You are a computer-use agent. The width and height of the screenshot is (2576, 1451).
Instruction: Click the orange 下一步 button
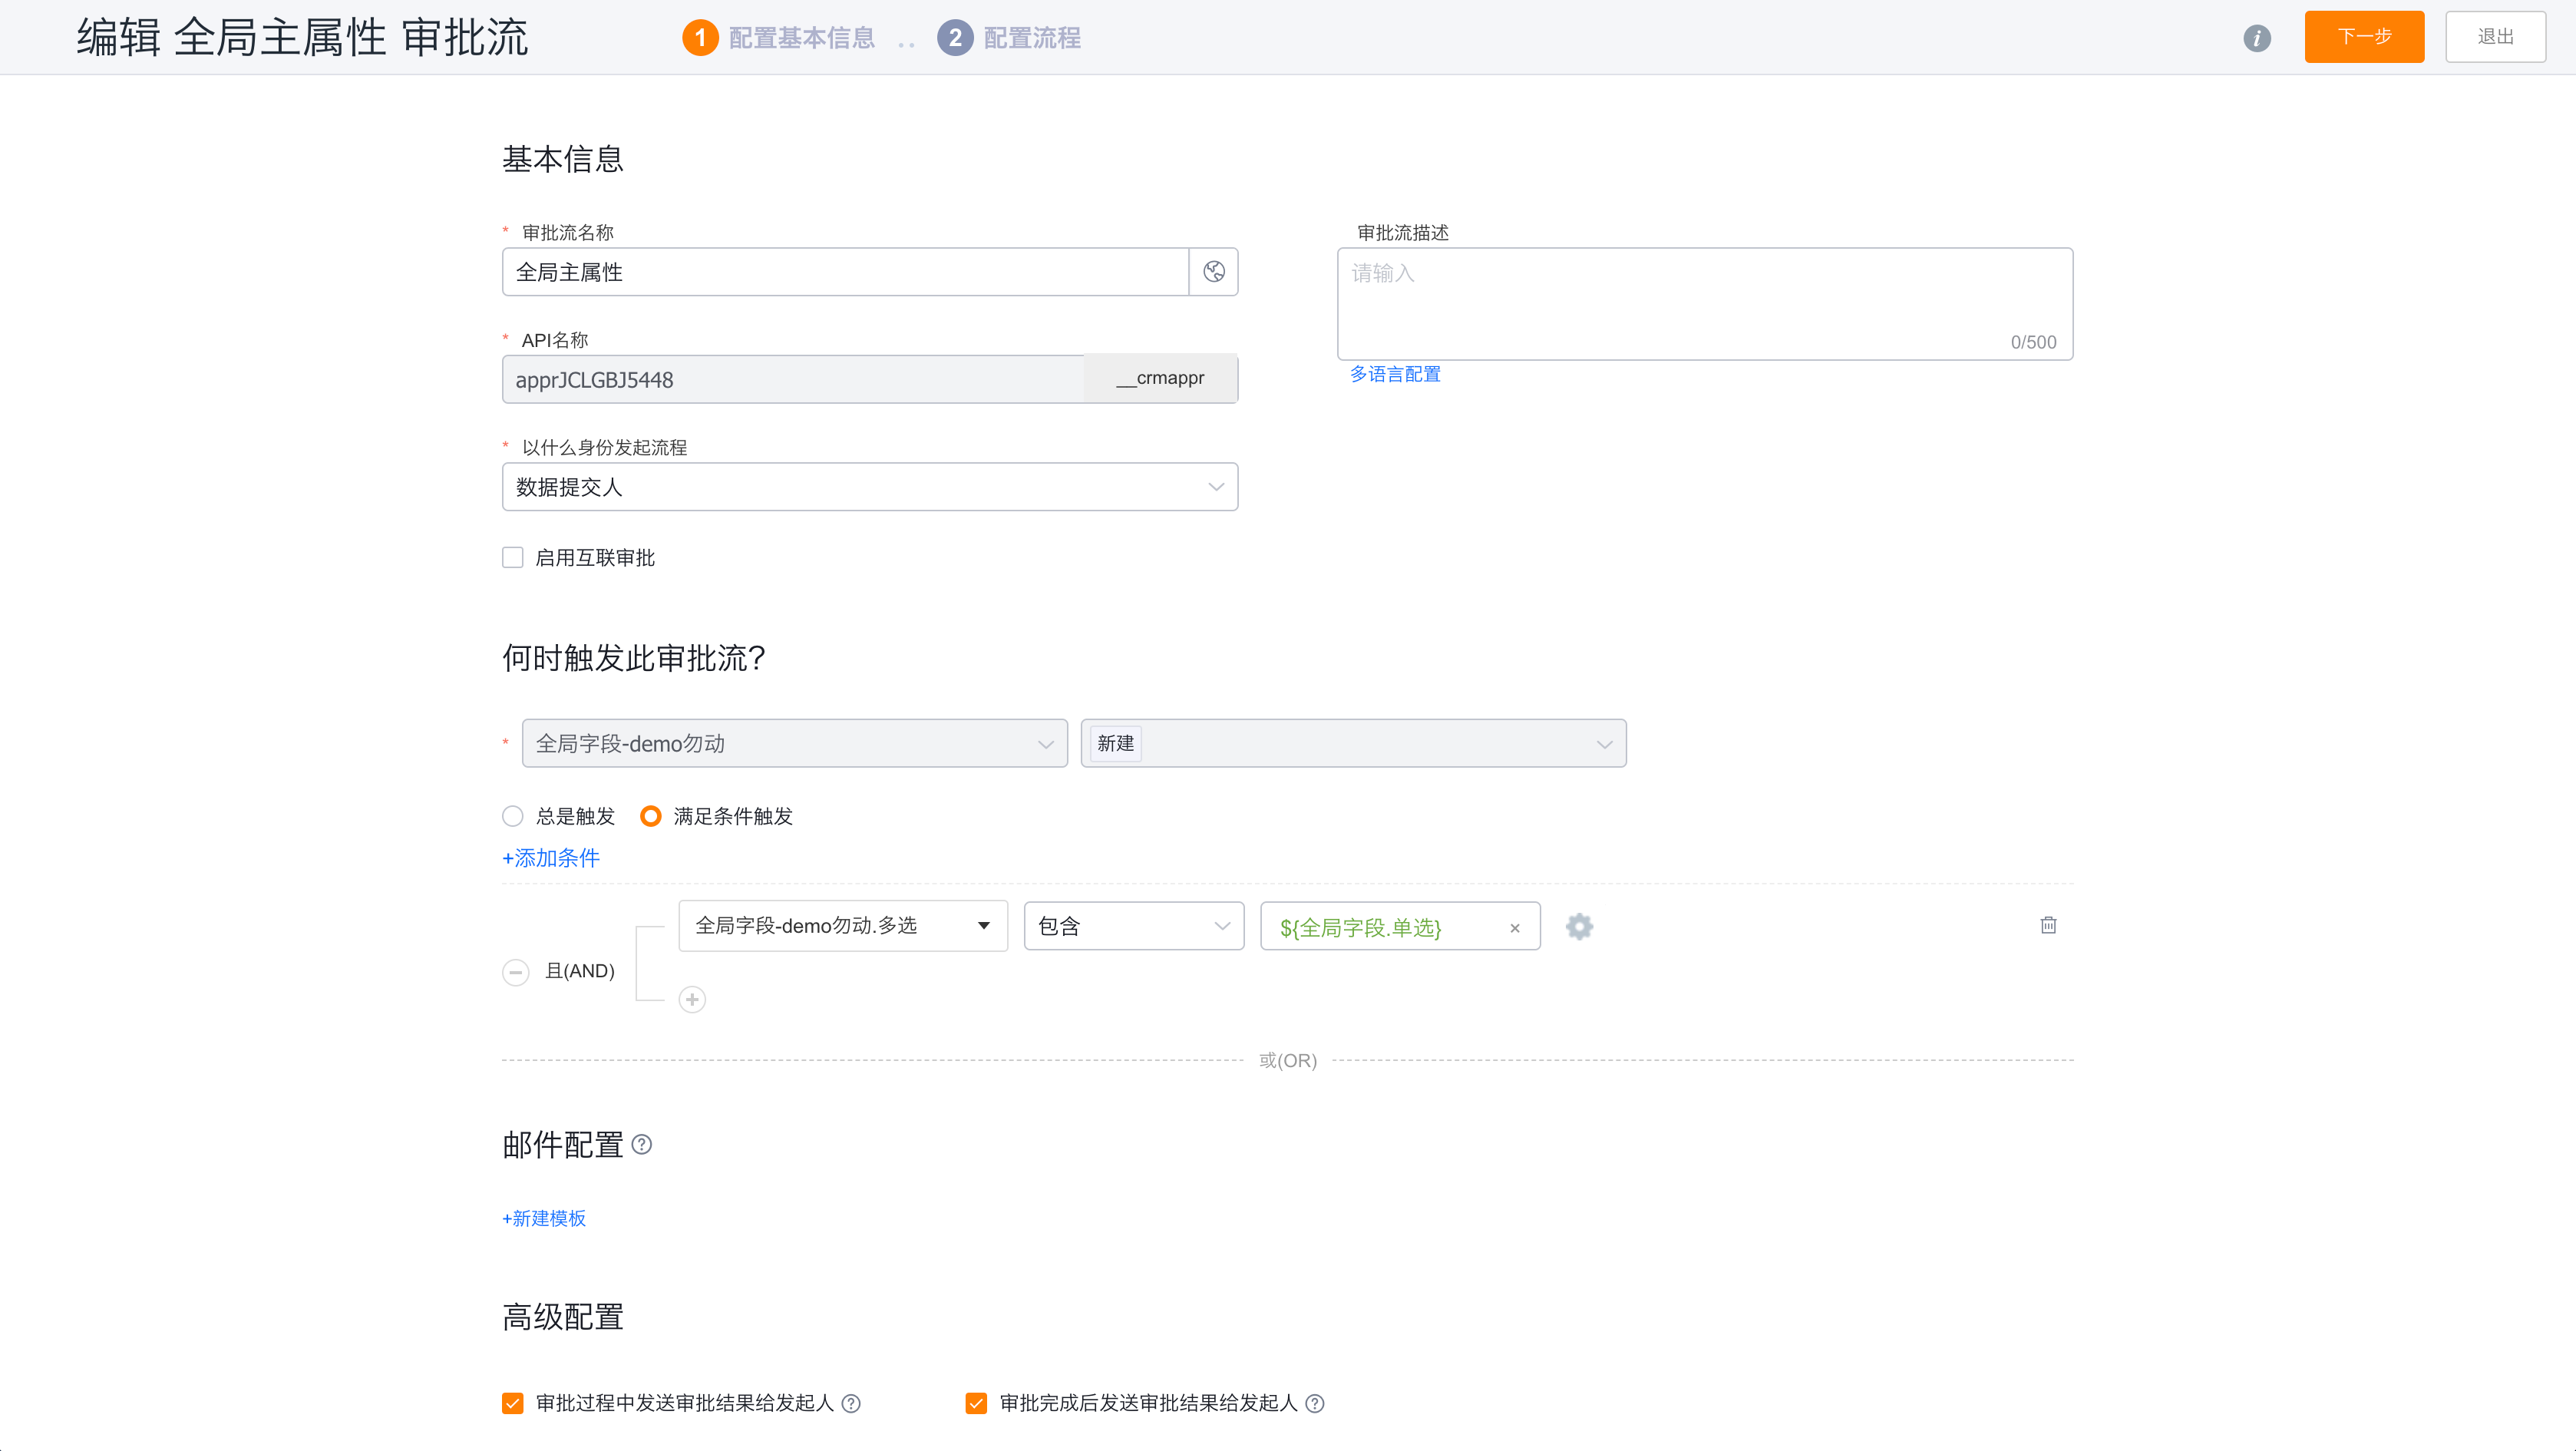tap(2363, 37)
